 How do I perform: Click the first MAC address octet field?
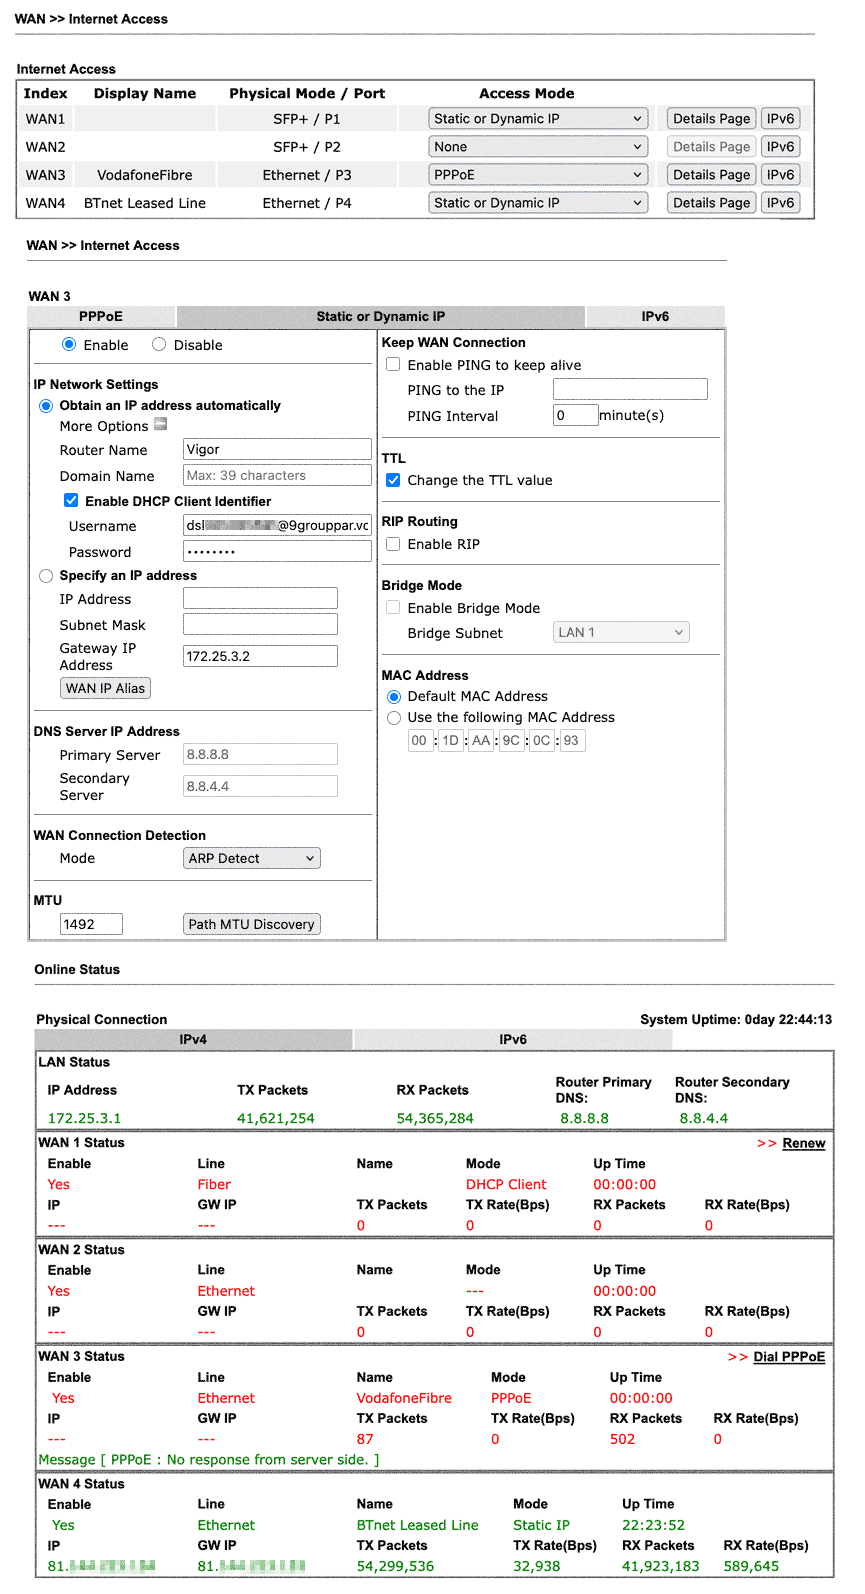click(419, 740)
